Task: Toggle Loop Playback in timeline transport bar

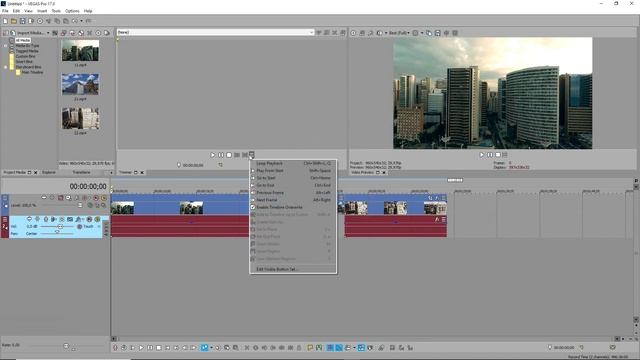Action: coord(123,348)
